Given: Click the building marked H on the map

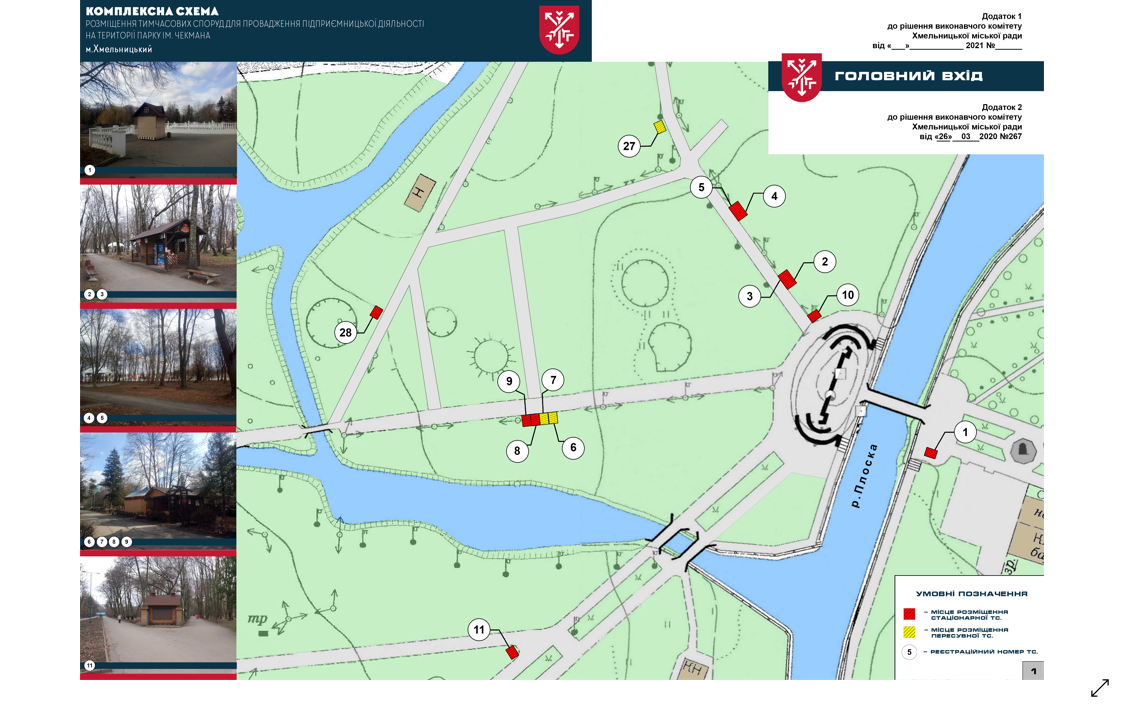Looking at the screenshot, I should point(420,192).
